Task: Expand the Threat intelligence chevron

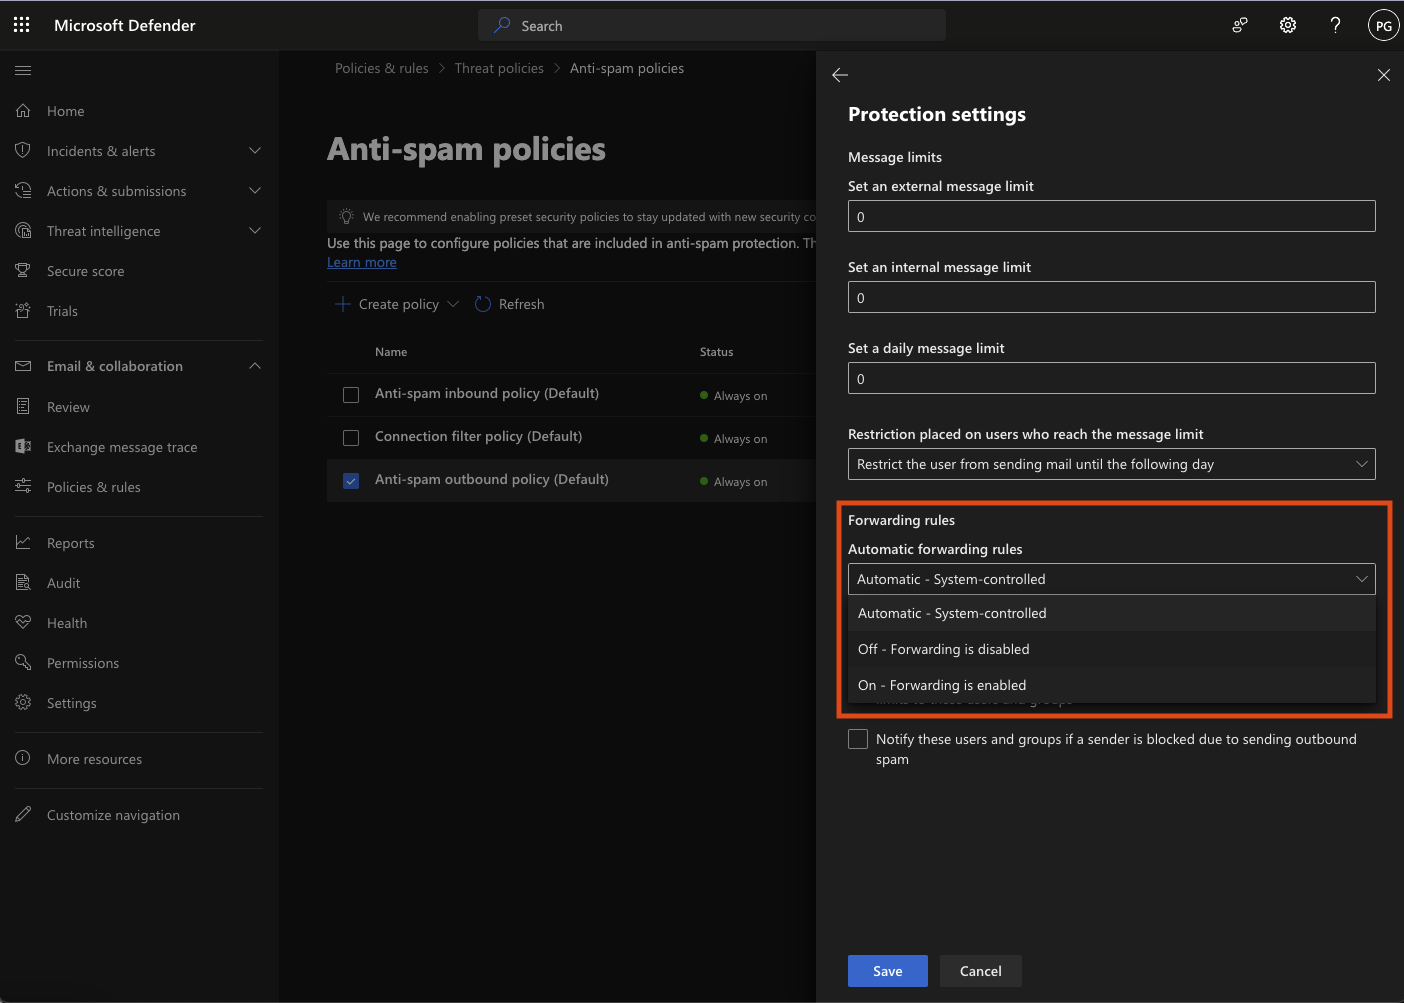Action: coord(255,231)
